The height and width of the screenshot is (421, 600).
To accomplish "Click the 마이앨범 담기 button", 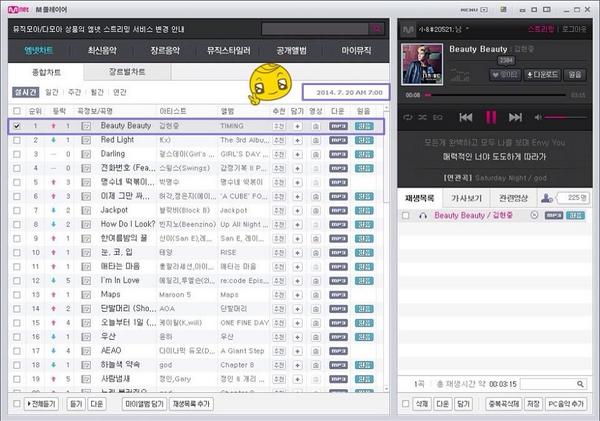I will (x=144, y=404).
